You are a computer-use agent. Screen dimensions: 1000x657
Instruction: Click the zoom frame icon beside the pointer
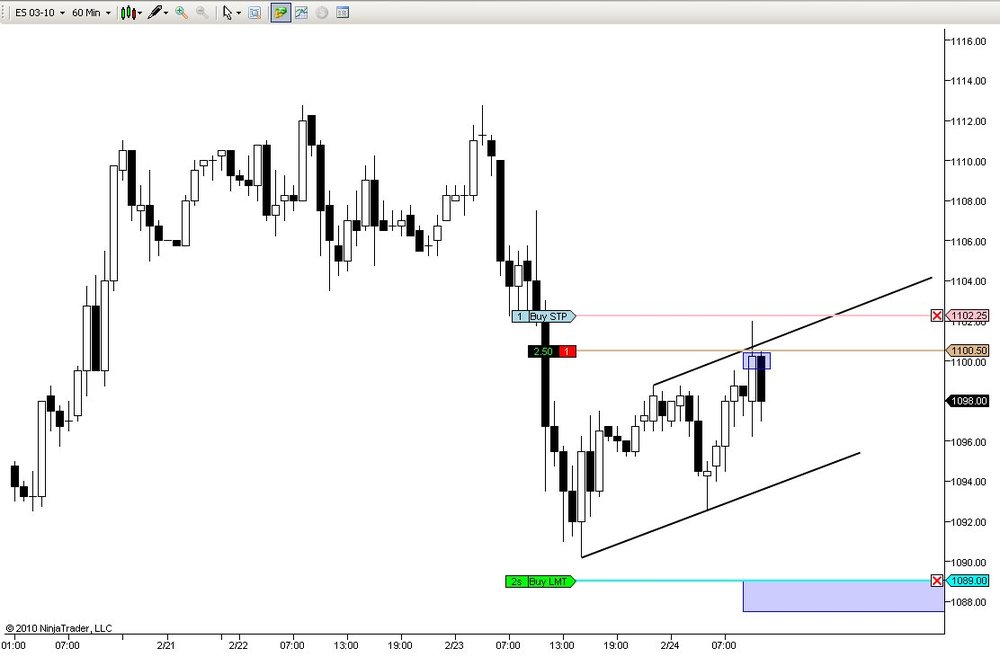pos(254,12)
